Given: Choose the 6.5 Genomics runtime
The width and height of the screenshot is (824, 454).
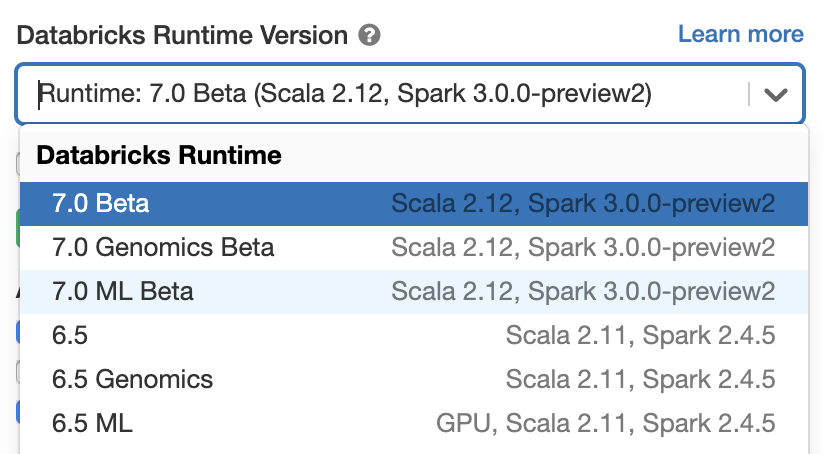Looking at the screenshot, I should pyautogui.click(x=132, y=379).
